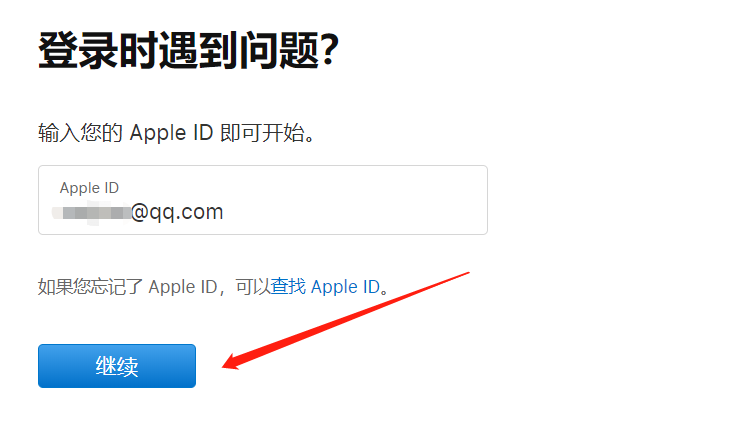The image size is (750, 436).
Task: Click the characters 登录 in the heading
Action: click(x=78, y=50)
